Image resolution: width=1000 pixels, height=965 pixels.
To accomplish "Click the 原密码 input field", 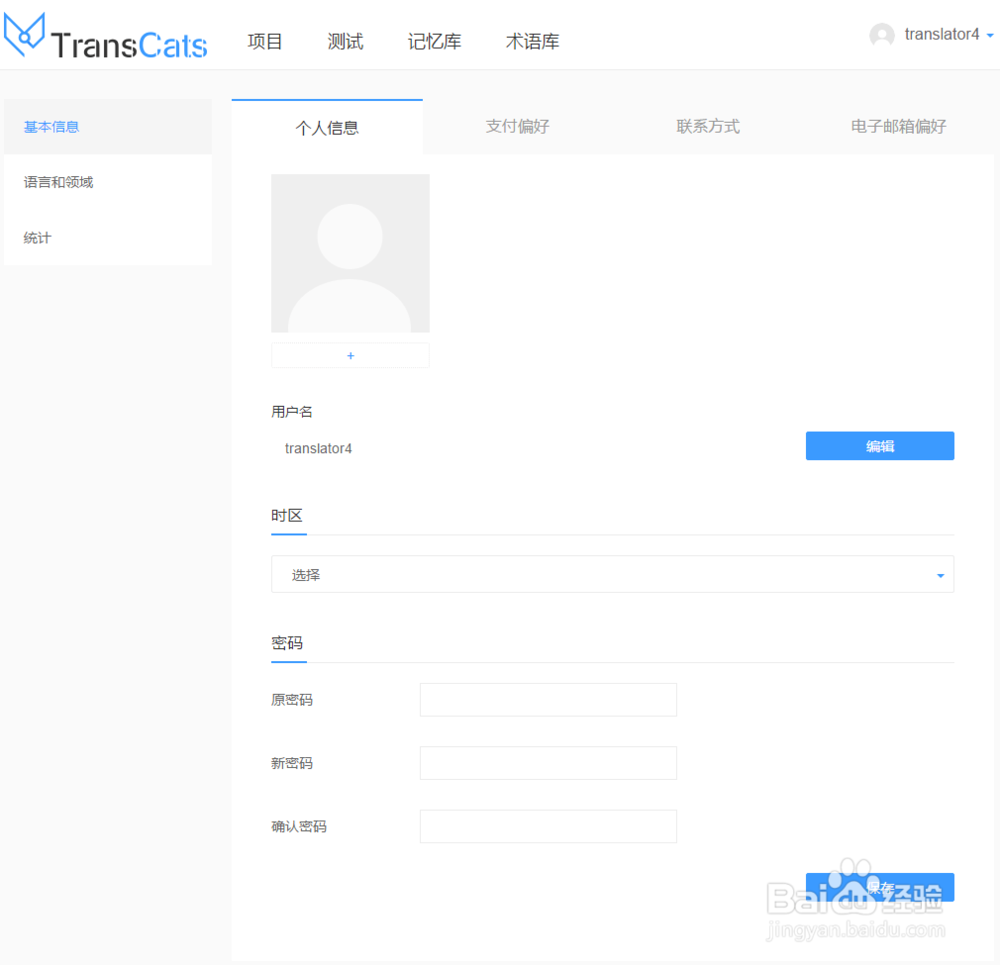I will (x=548, y=699).
